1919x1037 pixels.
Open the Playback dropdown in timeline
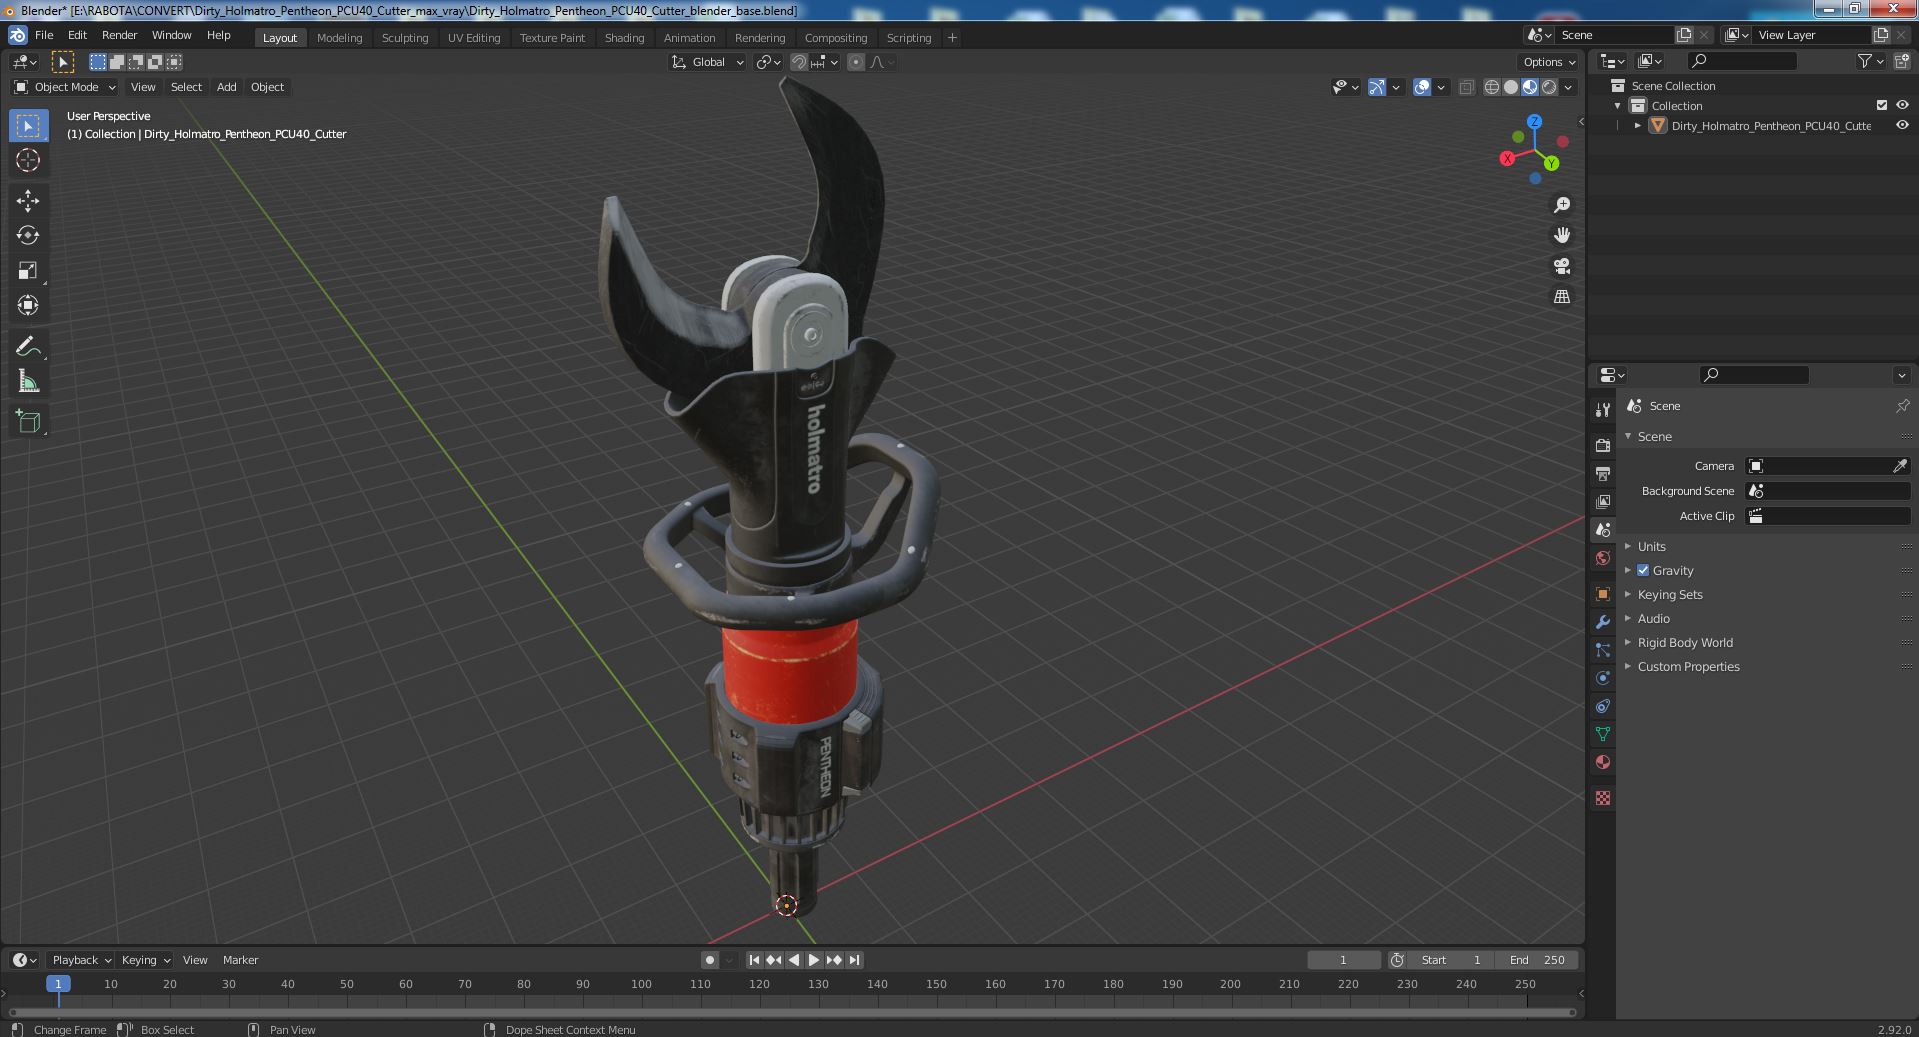81,960
